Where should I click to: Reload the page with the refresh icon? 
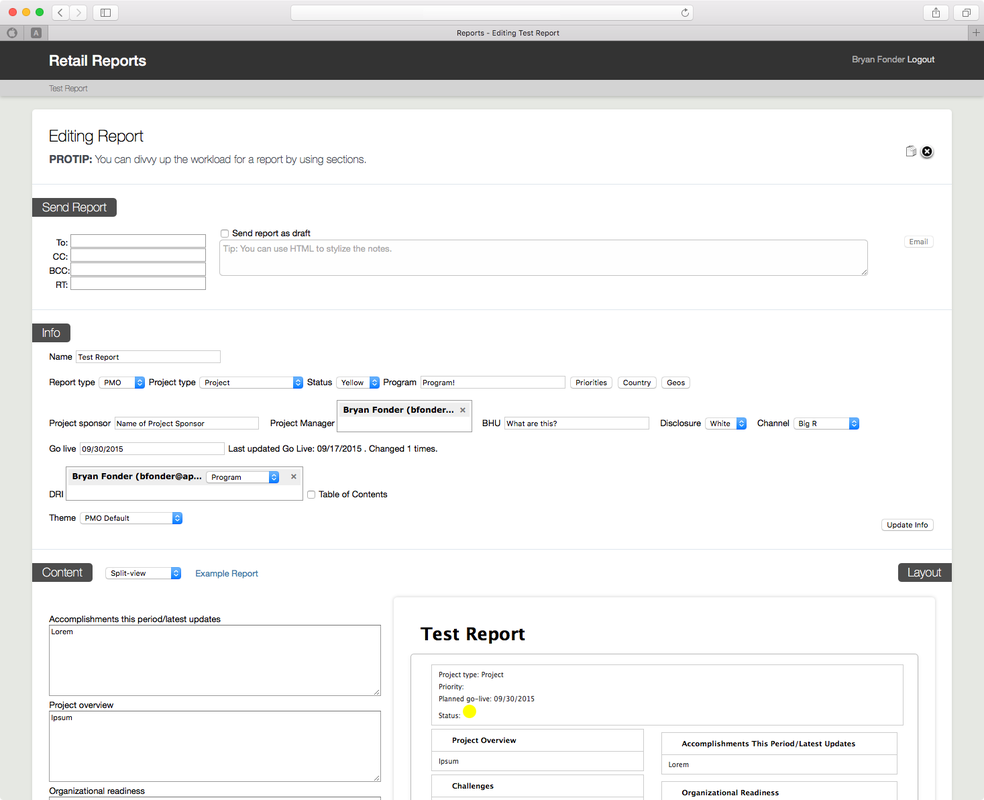click(685, 13)
